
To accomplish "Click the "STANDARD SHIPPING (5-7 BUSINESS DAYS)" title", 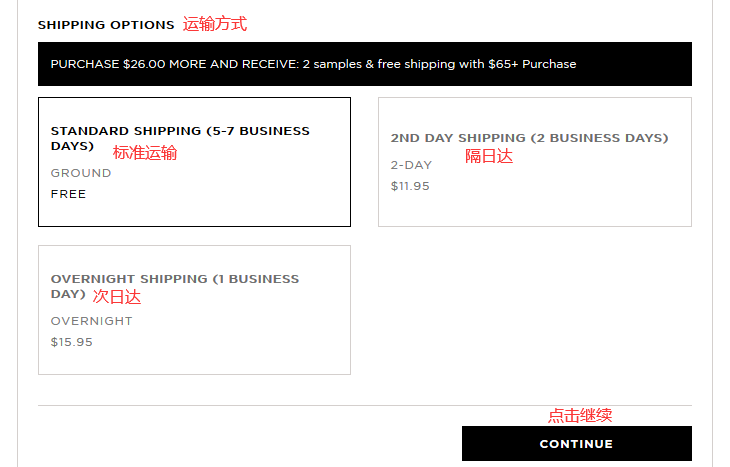I will [x=180, y=131].
